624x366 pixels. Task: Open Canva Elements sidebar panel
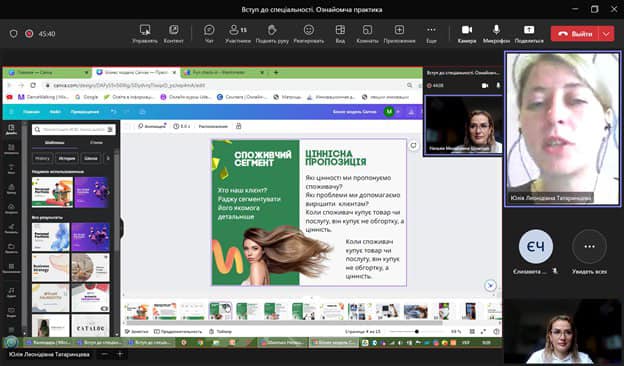[11, 149]
